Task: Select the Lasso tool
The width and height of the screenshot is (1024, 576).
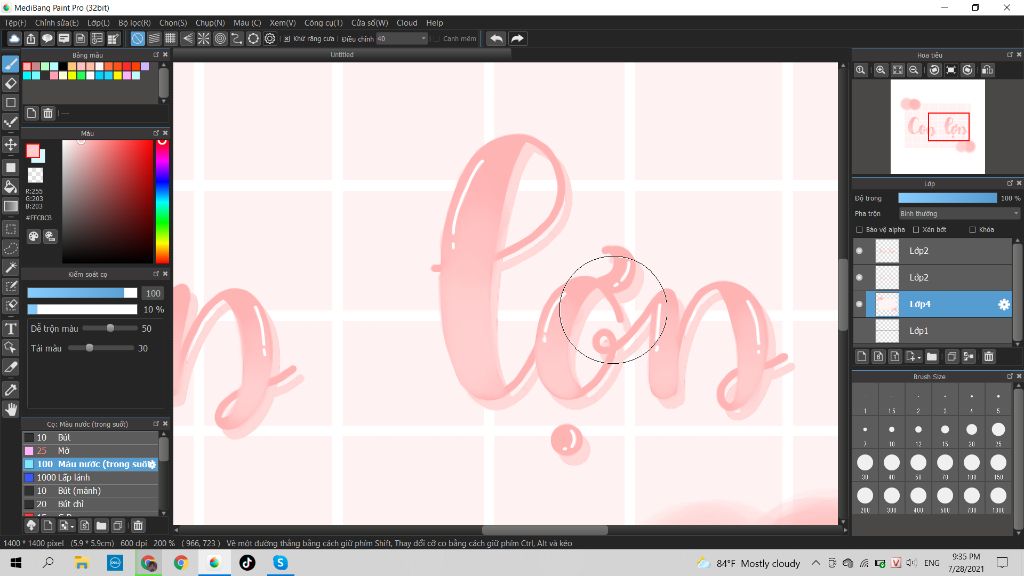Action: [x=10, y=248]
